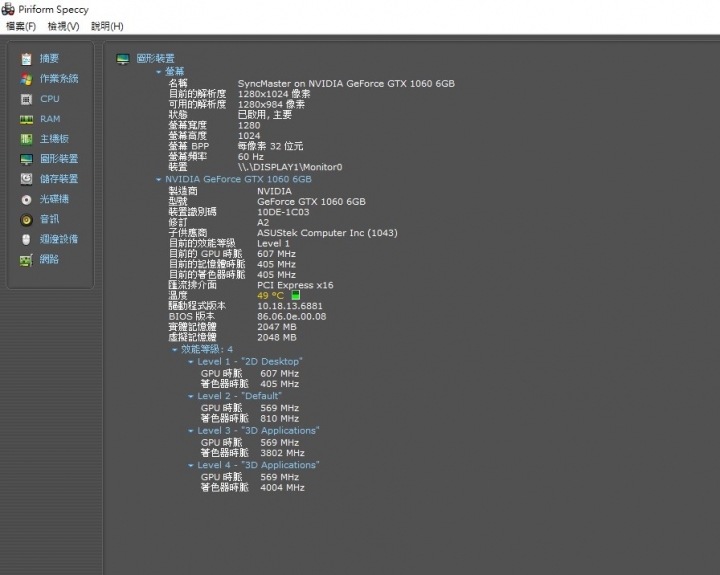
Task: Open the 作業系統 Operating System section link
Action: [59, 79]
